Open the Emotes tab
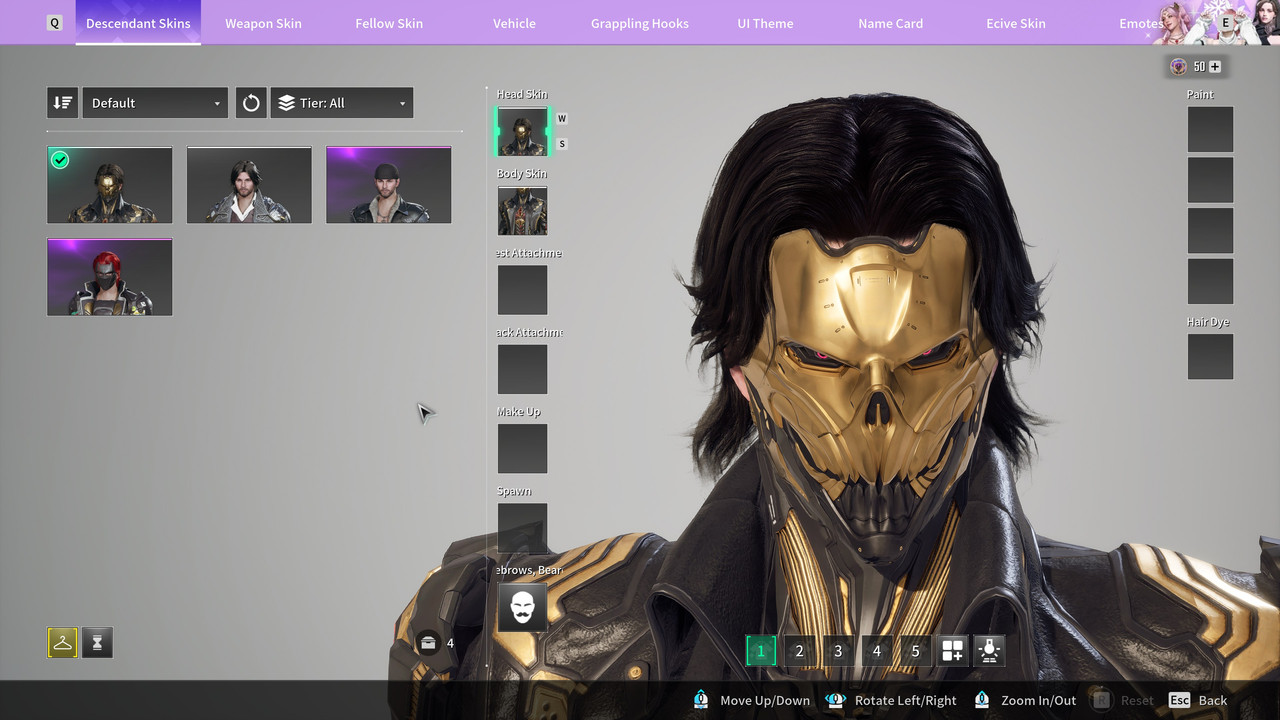The image size is (1280, 720). click(1140, 23)
